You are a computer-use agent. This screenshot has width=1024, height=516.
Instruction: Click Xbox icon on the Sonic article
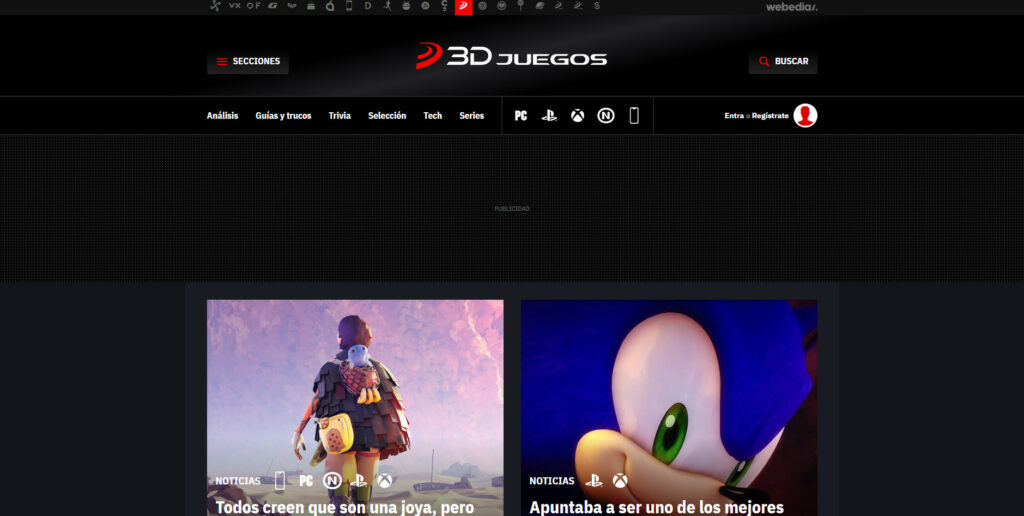620,481
